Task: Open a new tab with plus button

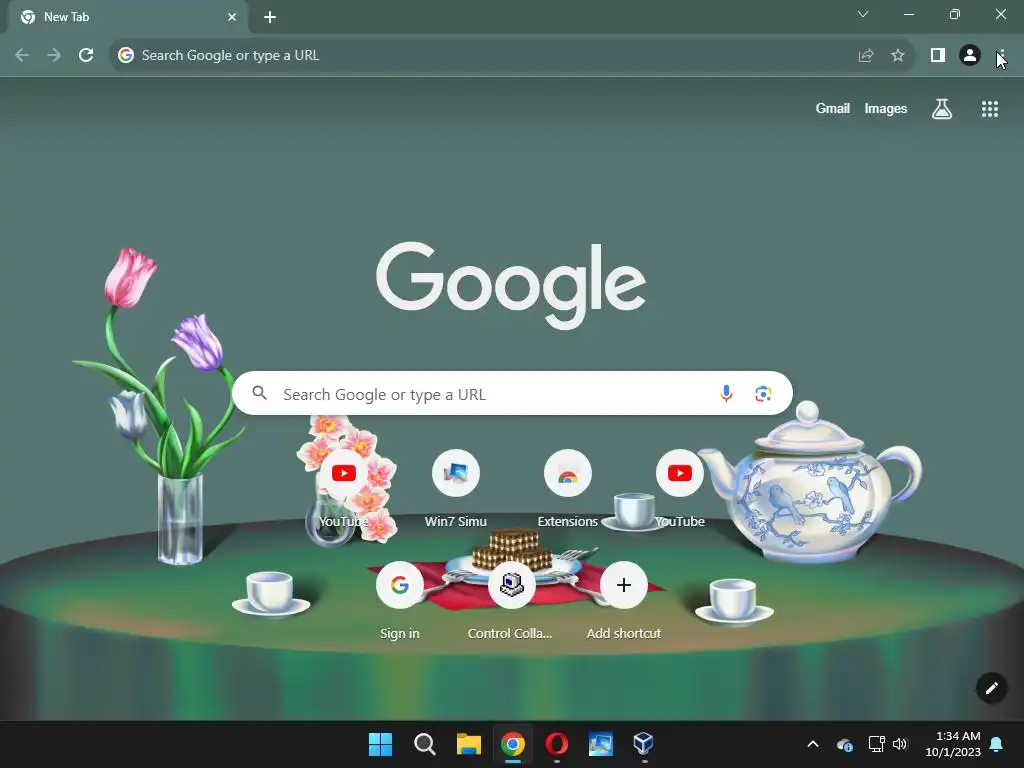Action: [270, 17]
